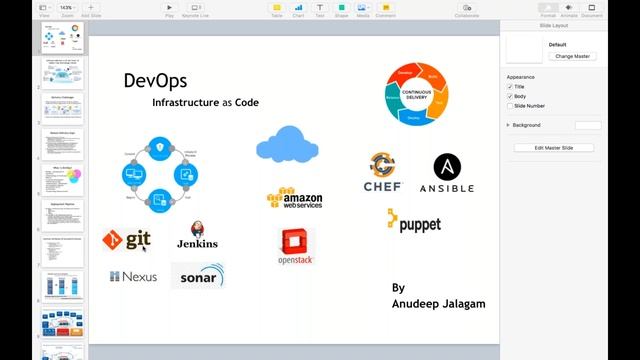This screenshot has height=360, width=640.
Task: Select the blue circular workflow diagram image
Action: click(x=160, y=175)
